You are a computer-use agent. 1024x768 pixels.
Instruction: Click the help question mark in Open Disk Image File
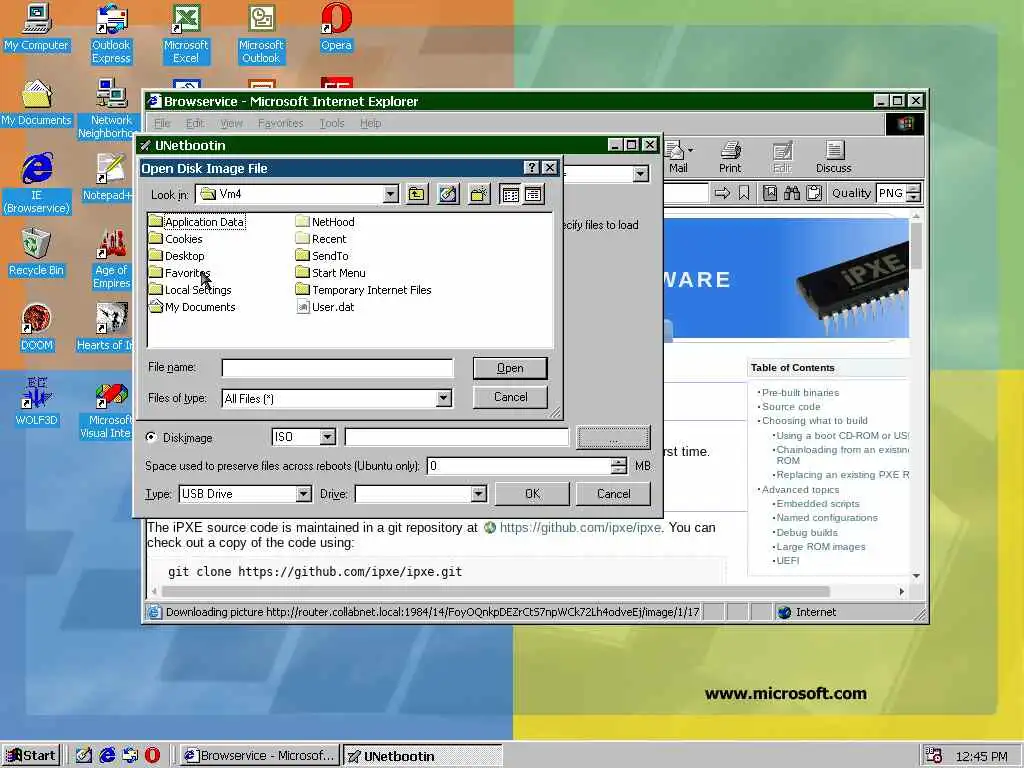click(532, 168)
